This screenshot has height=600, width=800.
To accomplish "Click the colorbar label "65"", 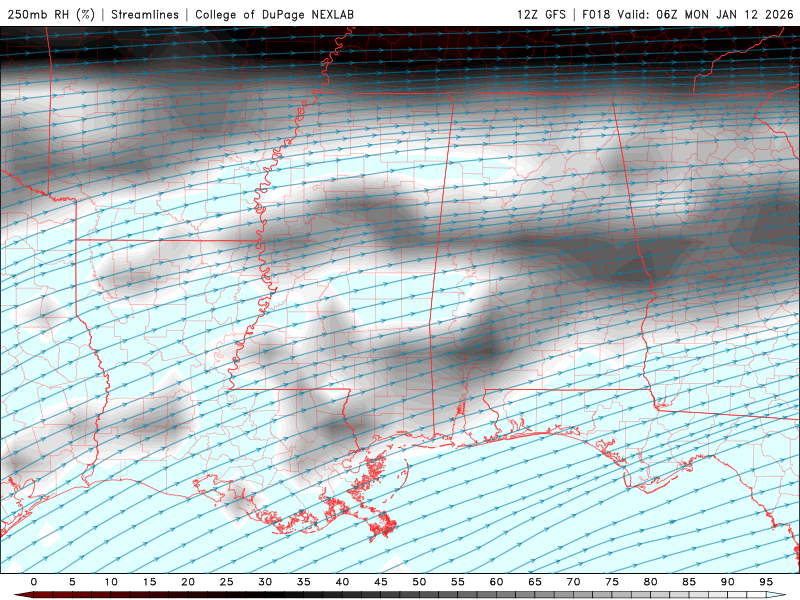I will pos(535,582).
